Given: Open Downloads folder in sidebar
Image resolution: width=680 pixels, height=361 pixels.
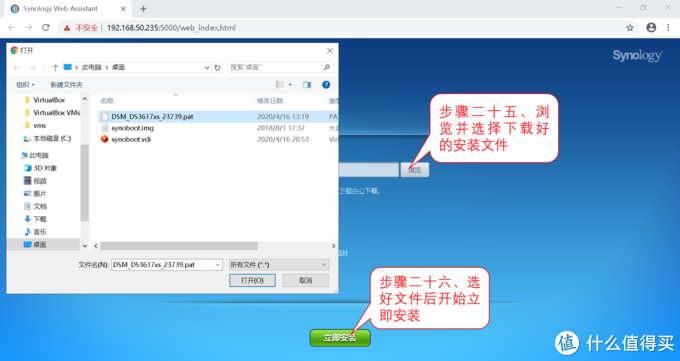Looking at the screenshot, I should [36, 219].
